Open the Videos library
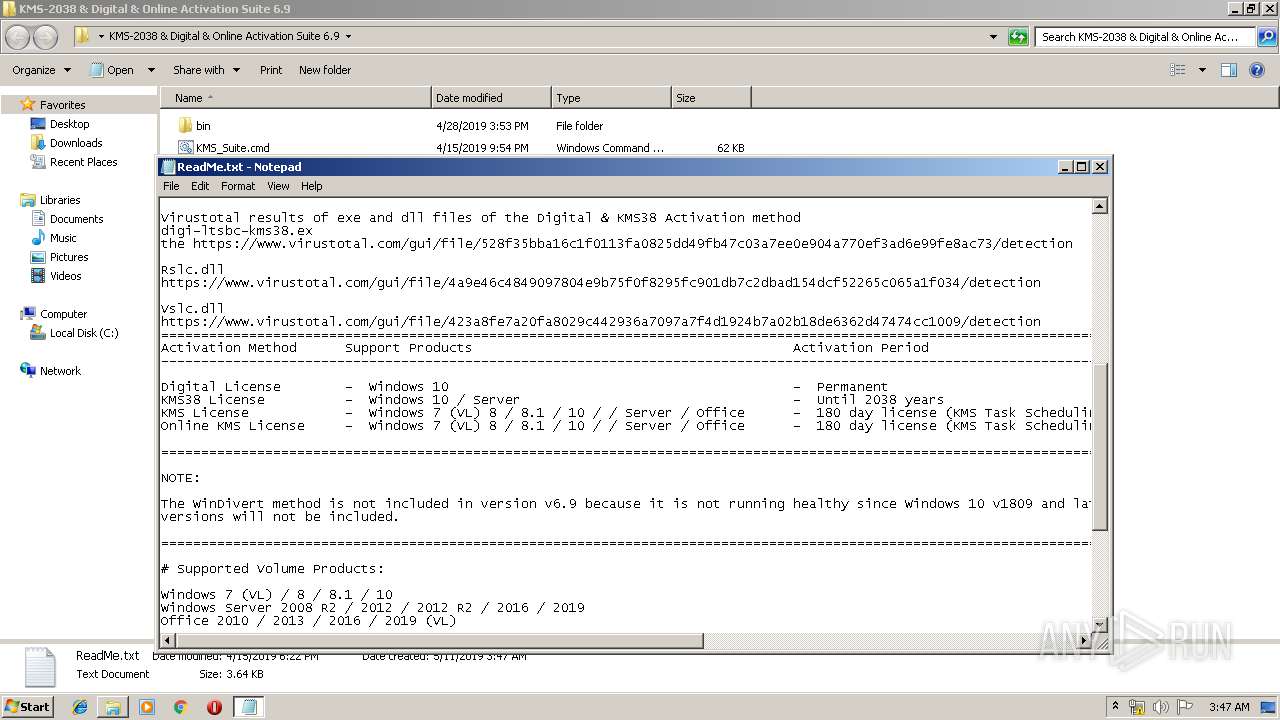The width and height of the screenshot is (1280, 720). pyautogui.click(x=65, y=276)
